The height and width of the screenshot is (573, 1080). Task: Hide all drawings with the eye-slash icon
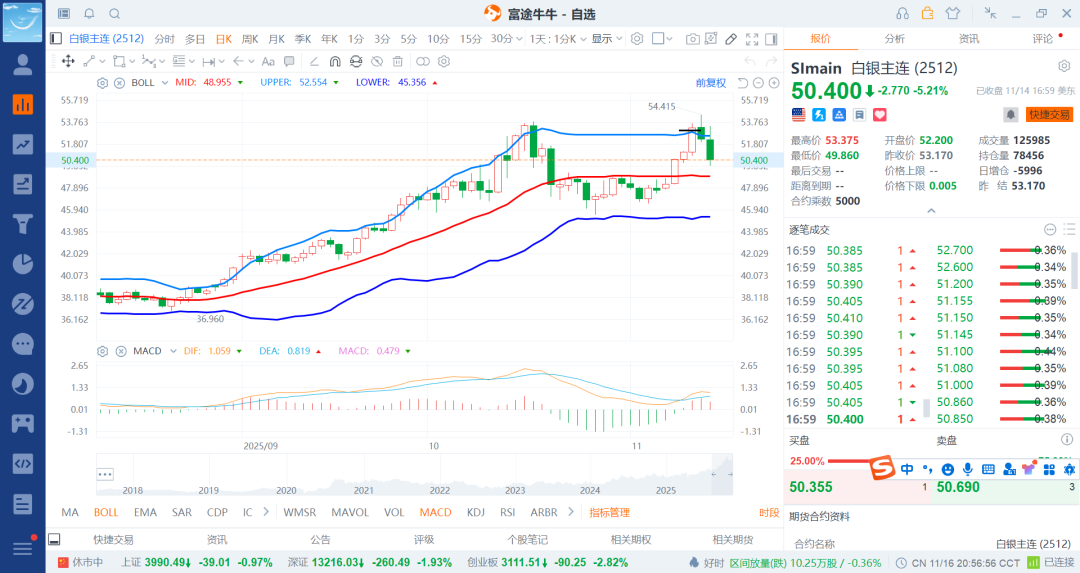coord(377,61)
